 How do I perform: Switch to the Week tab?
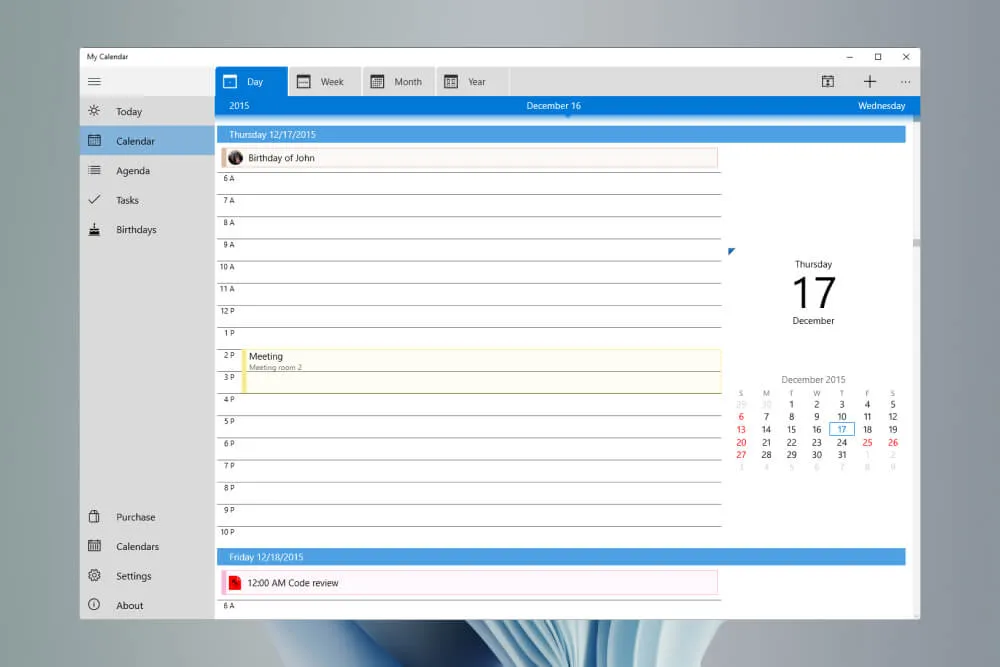pyautogui.click(x=324, y=81)
